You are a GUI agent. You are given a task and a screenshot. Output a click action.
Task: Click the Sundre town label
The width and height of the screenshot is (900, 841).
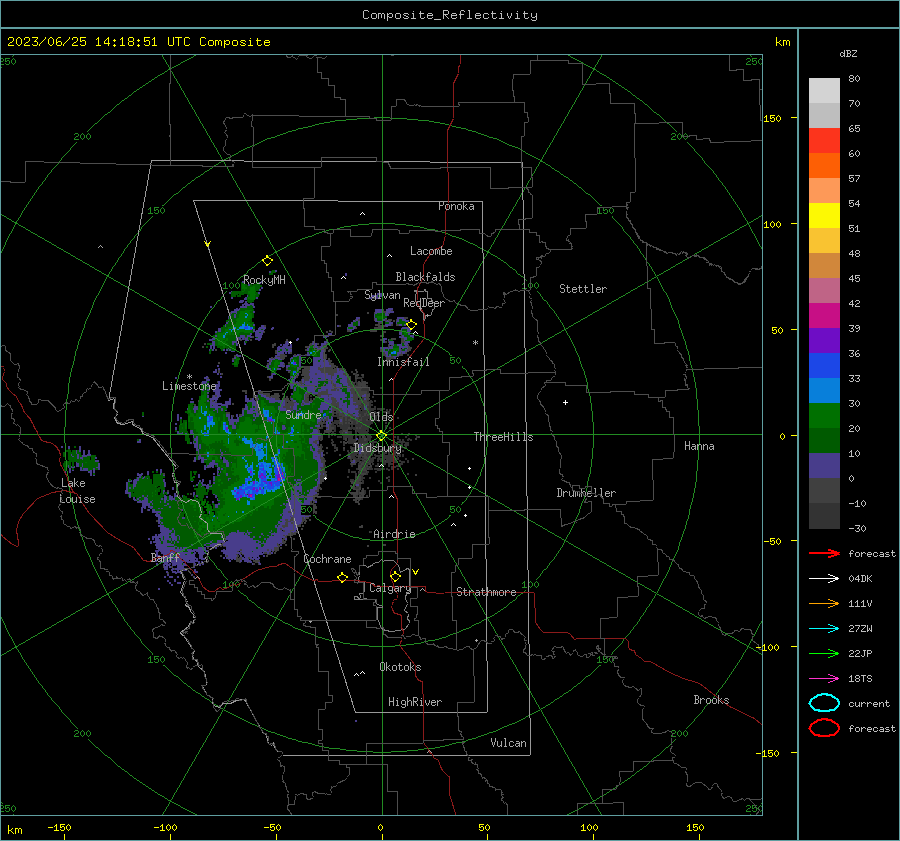pyautogui.click(x=303, y=414)
